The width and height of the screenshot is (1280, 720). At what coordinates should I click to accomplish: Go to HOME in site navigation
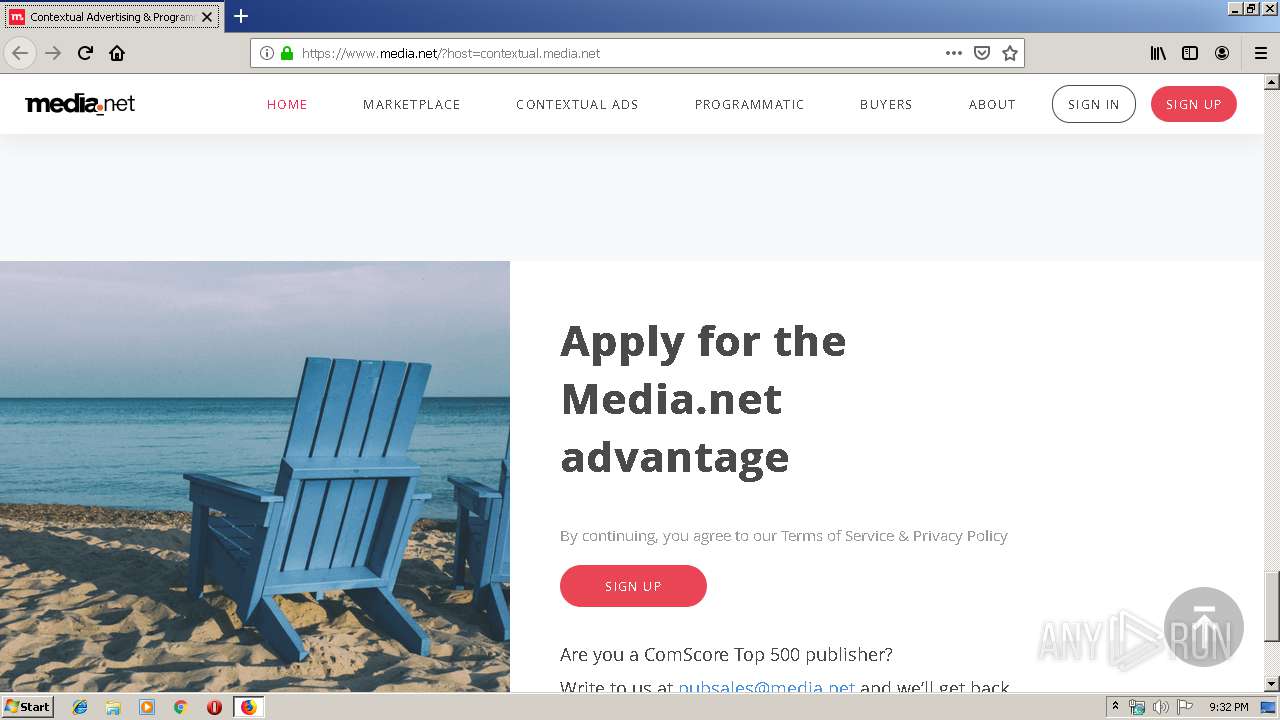287,104
